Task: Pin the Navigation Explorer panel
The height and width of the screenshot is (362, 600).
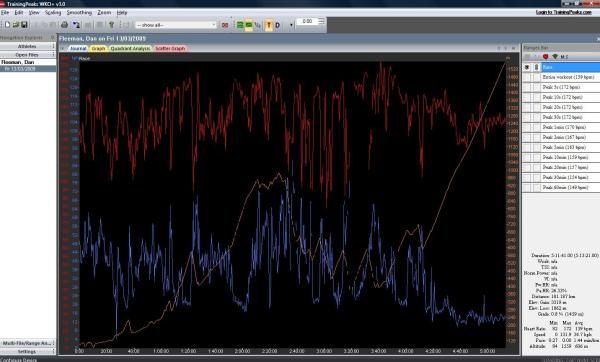Action: (53, 38)
